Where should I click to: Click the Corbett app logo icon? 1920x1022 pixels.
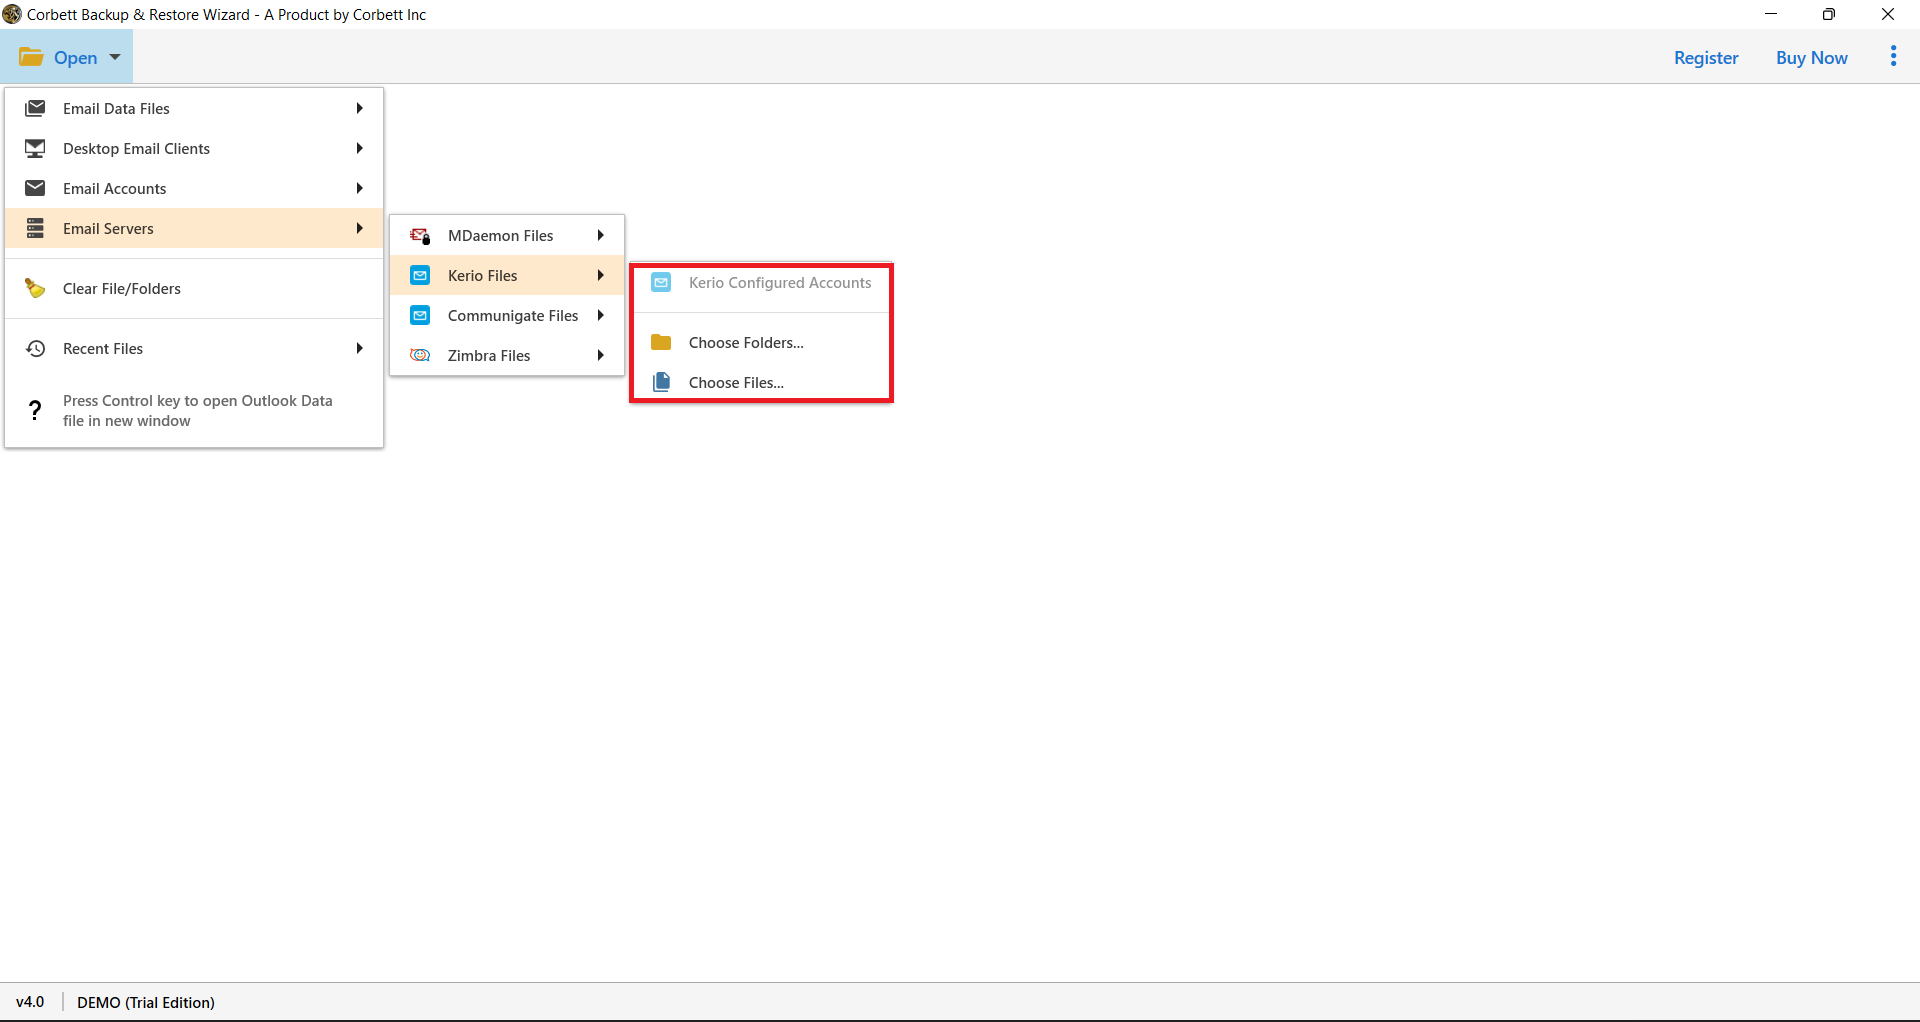12,14
